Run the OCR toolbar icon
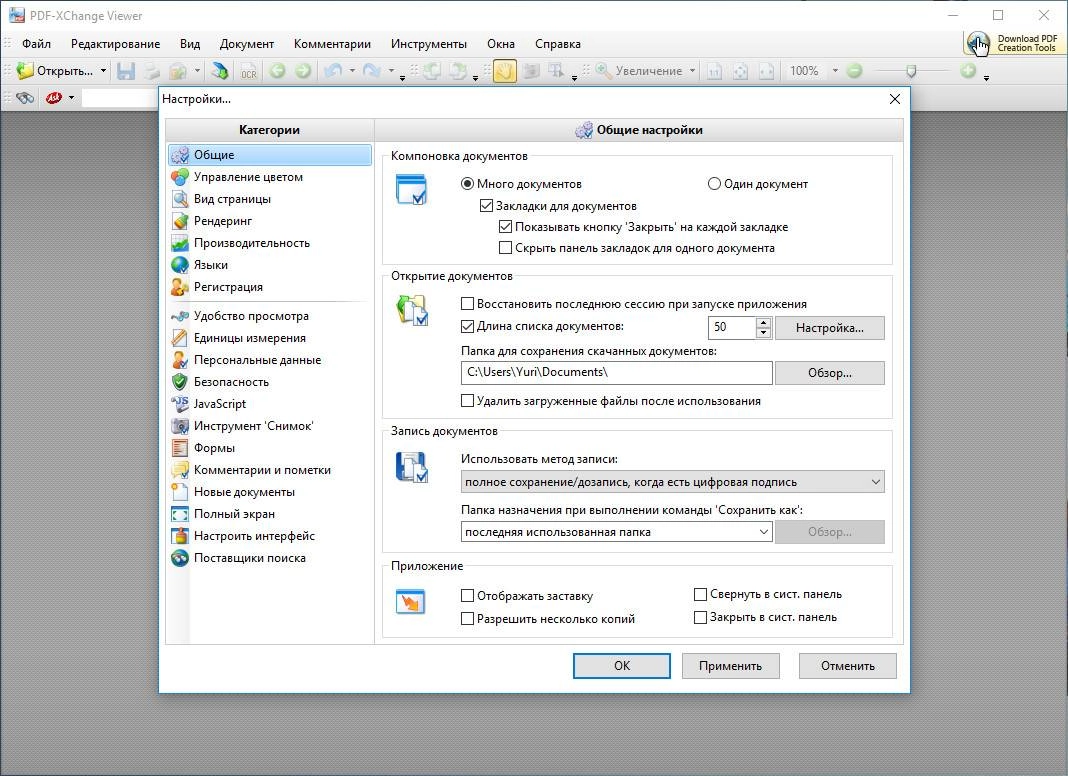 [249, 71]
